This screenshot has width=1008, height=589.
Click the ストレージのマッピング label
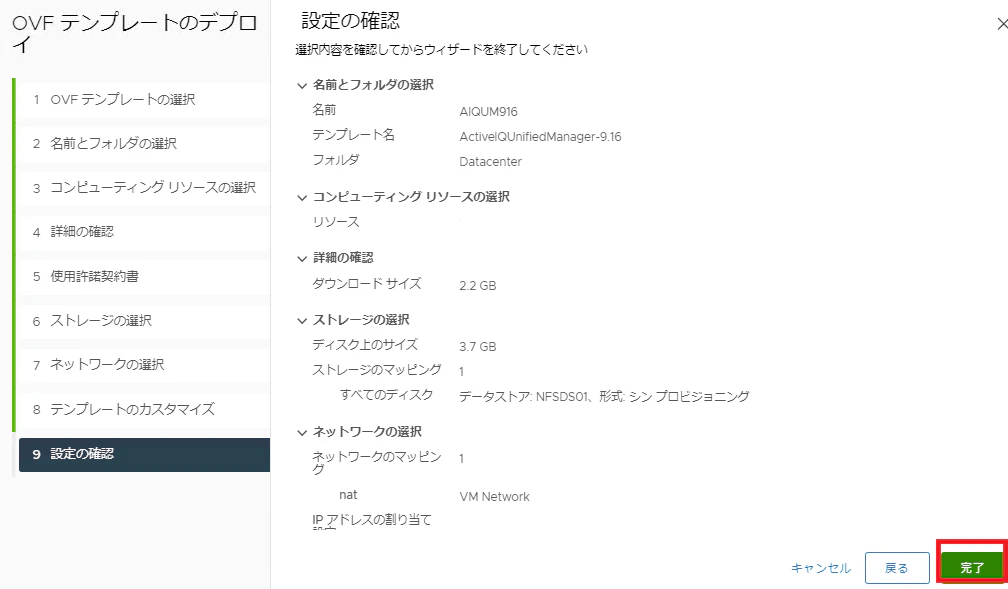[377, 370]
